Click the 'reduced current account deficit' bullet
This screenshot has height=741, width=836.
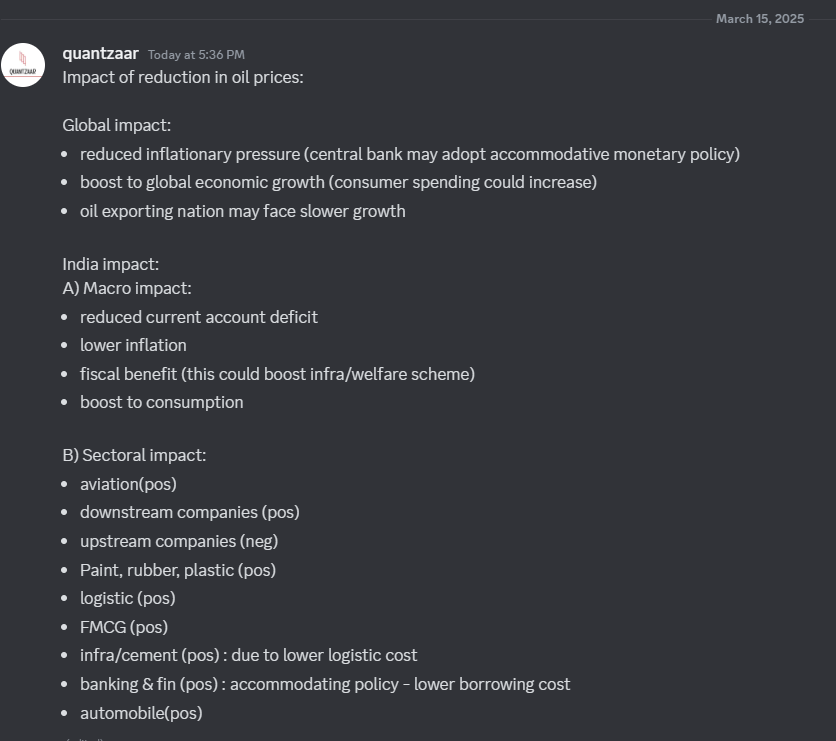point(199,317)
